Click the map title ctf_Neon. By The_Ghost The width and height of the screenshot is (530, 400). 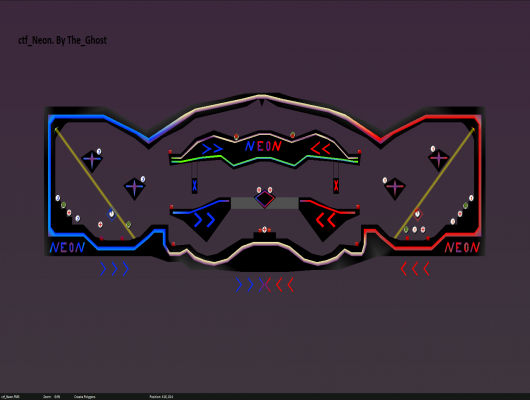click(x=63, y=41)
